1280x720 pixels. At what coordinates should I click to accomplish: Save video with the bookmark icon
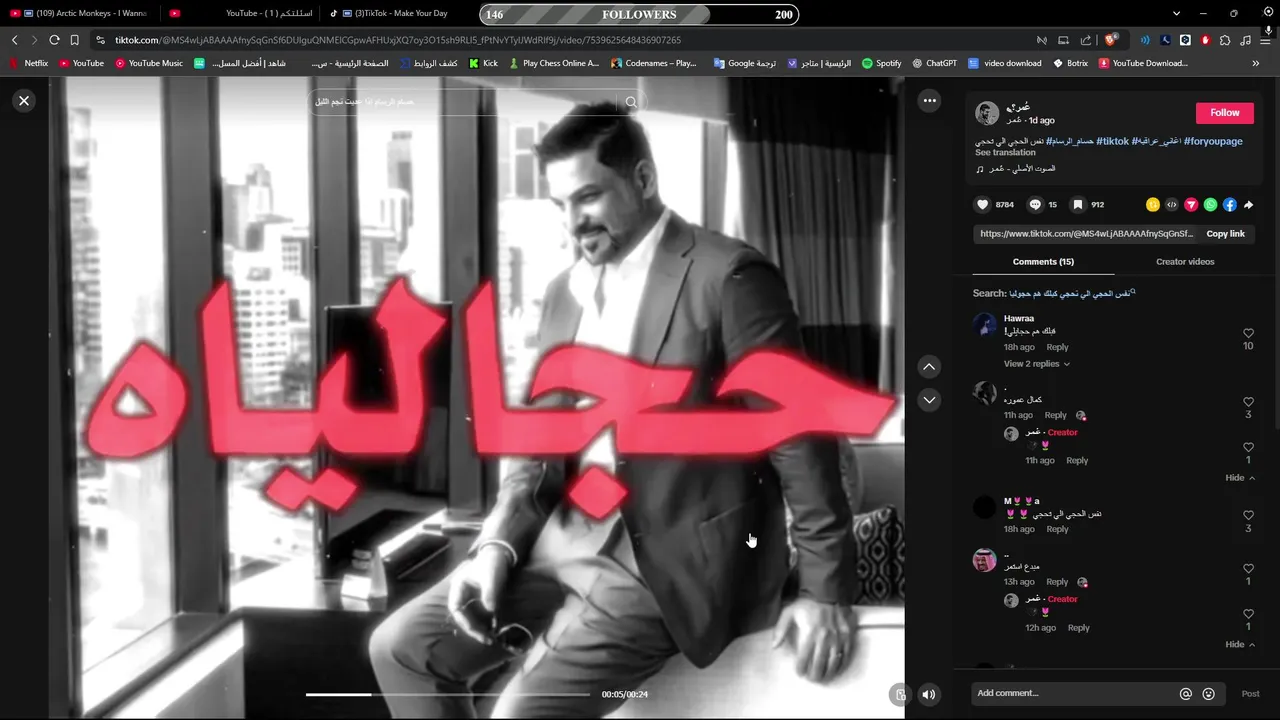tap(1078, 205)
